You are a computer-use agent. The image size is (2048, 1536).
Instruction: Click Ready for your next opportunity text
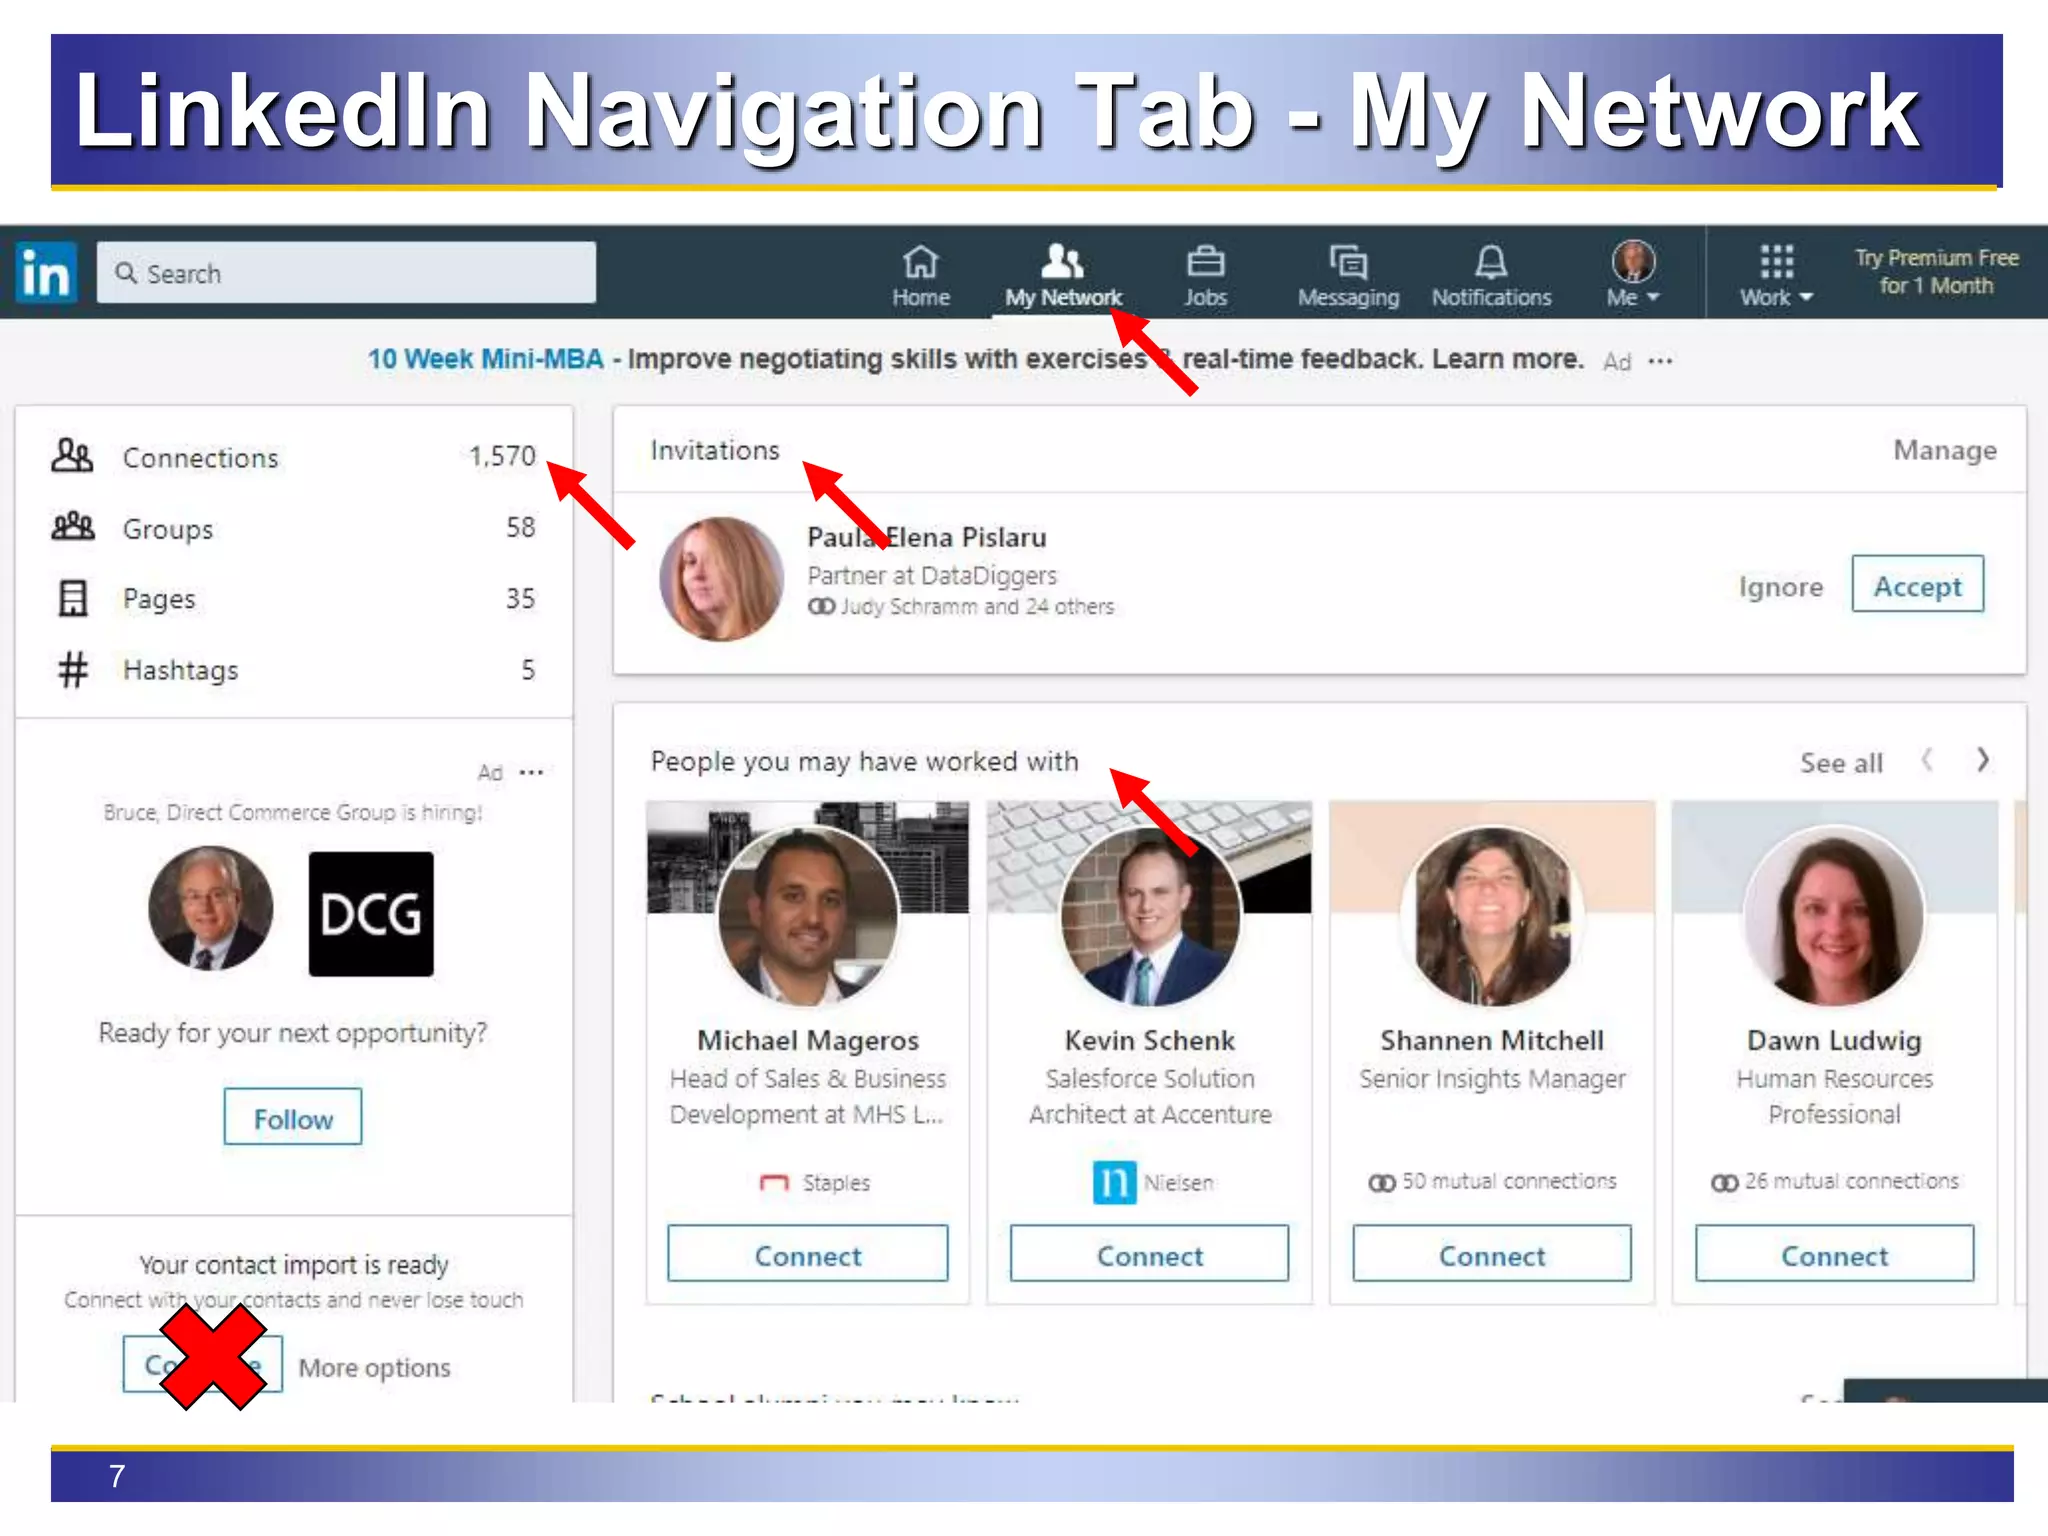click(x=293, y=1032)
